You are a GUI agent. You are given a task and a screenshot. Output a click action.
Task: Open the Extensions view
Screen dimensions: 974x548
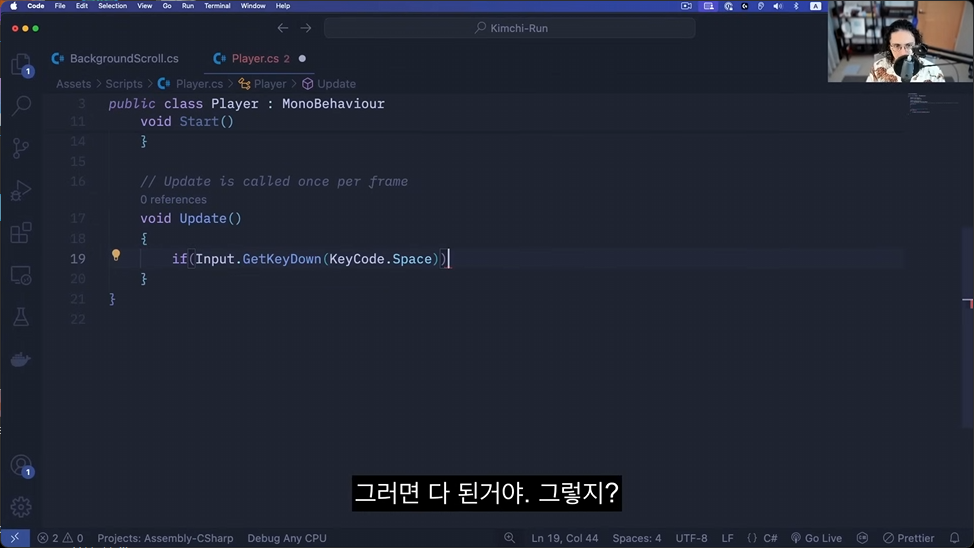point(21,233)
